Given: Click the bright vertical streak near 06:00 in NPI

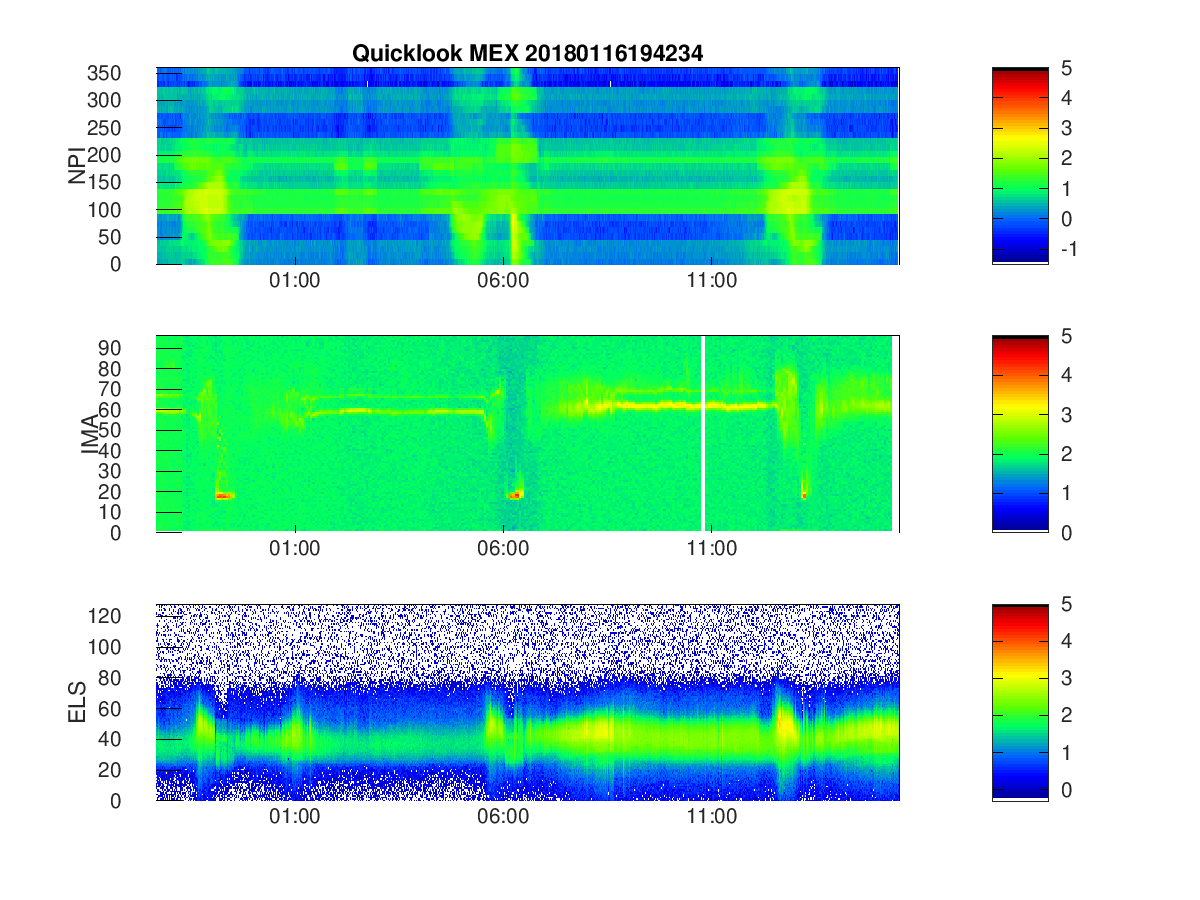Looking at the screenshot, I should pyautogui.click(x=514, y=166).
